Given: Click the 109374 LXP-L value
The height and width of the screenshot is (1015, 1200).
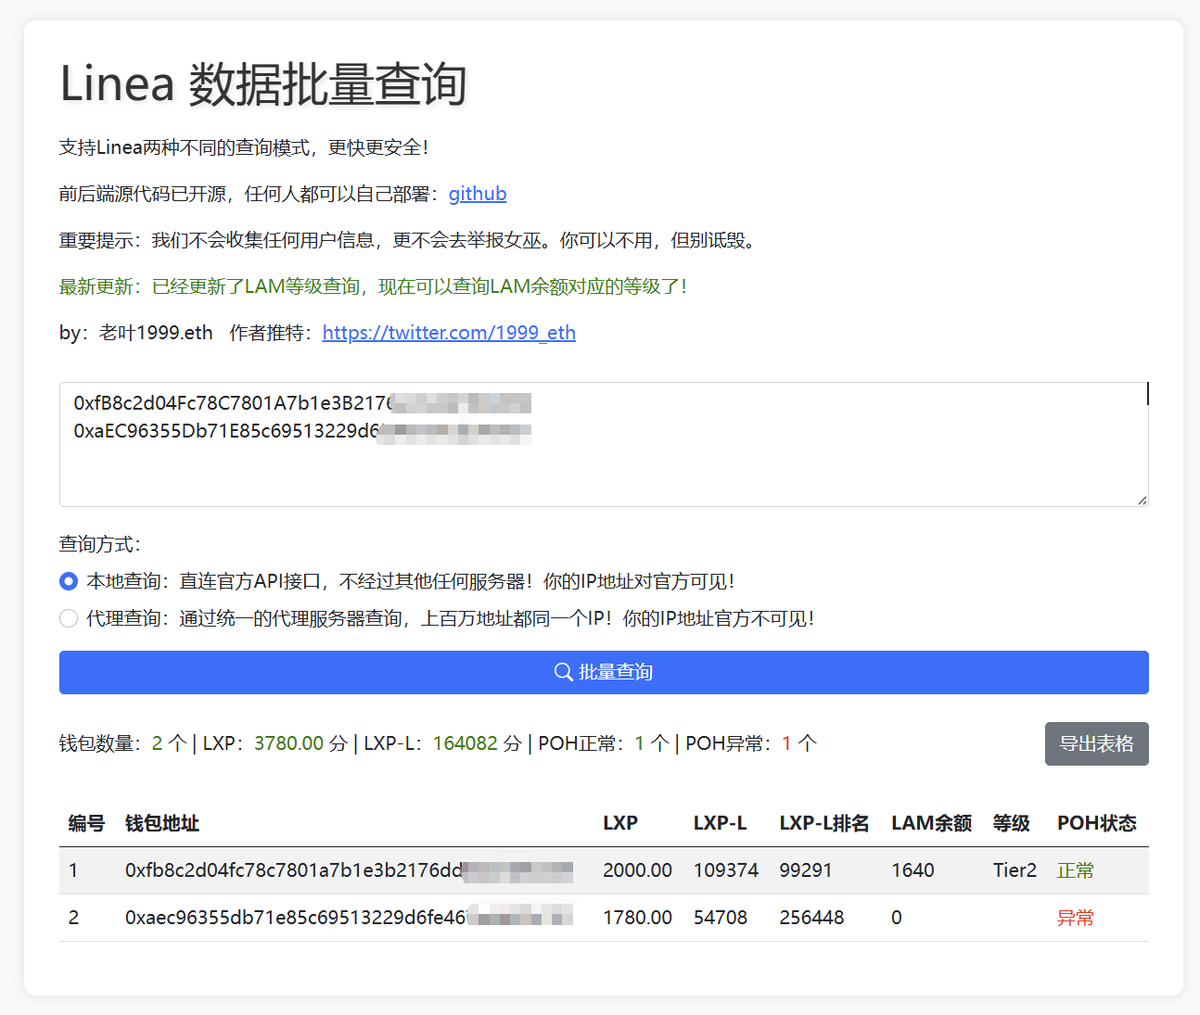Looking at the screenshot, I should [726, 870].
